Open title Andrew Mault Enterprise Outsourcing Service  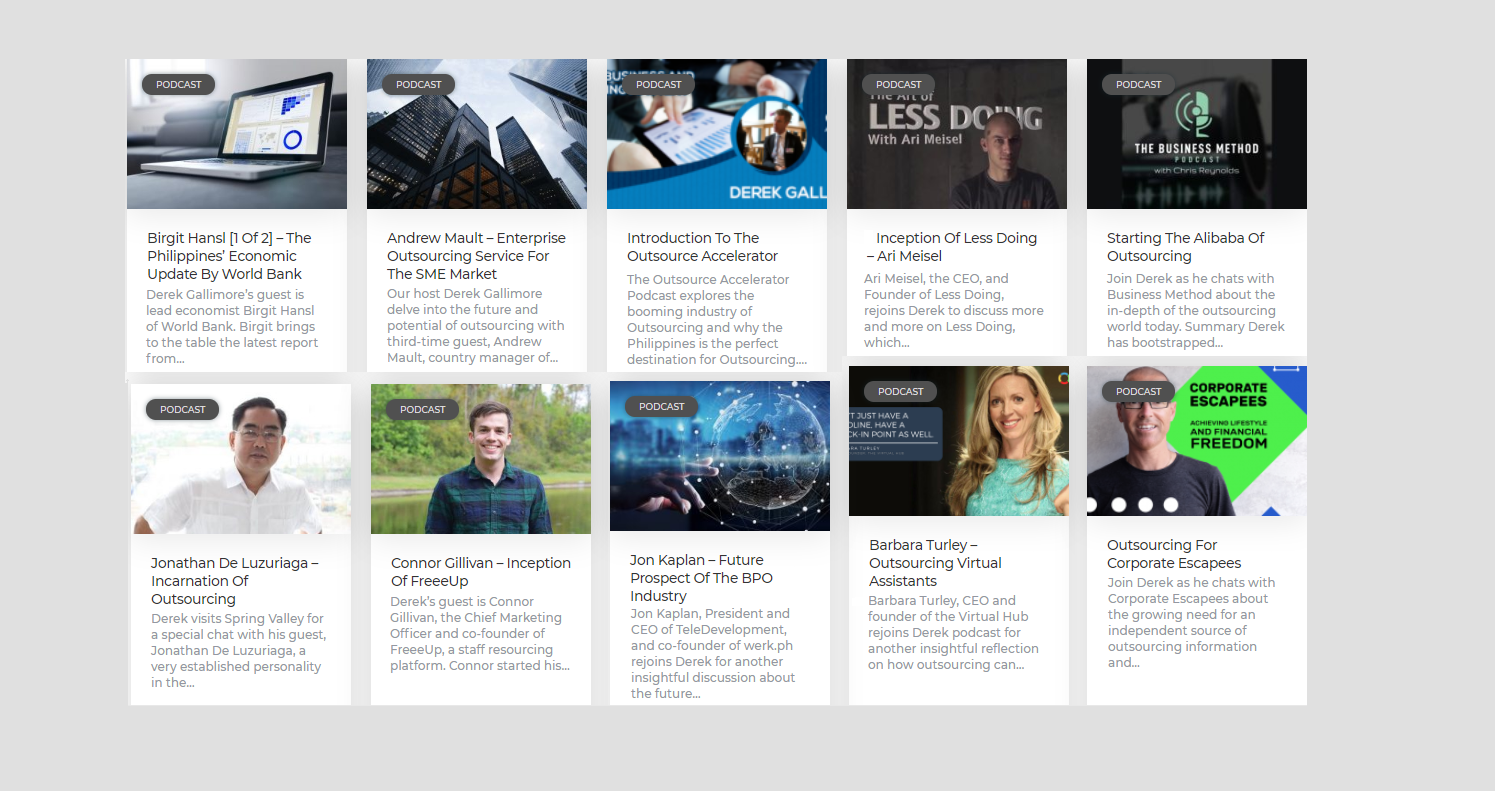476,256
